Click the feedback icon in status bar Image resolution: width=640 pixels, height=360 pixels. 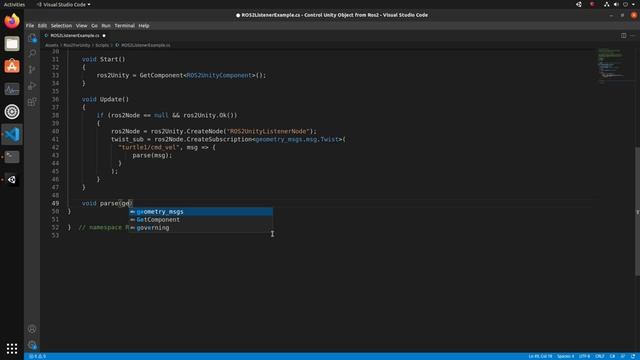pos(623,356)
